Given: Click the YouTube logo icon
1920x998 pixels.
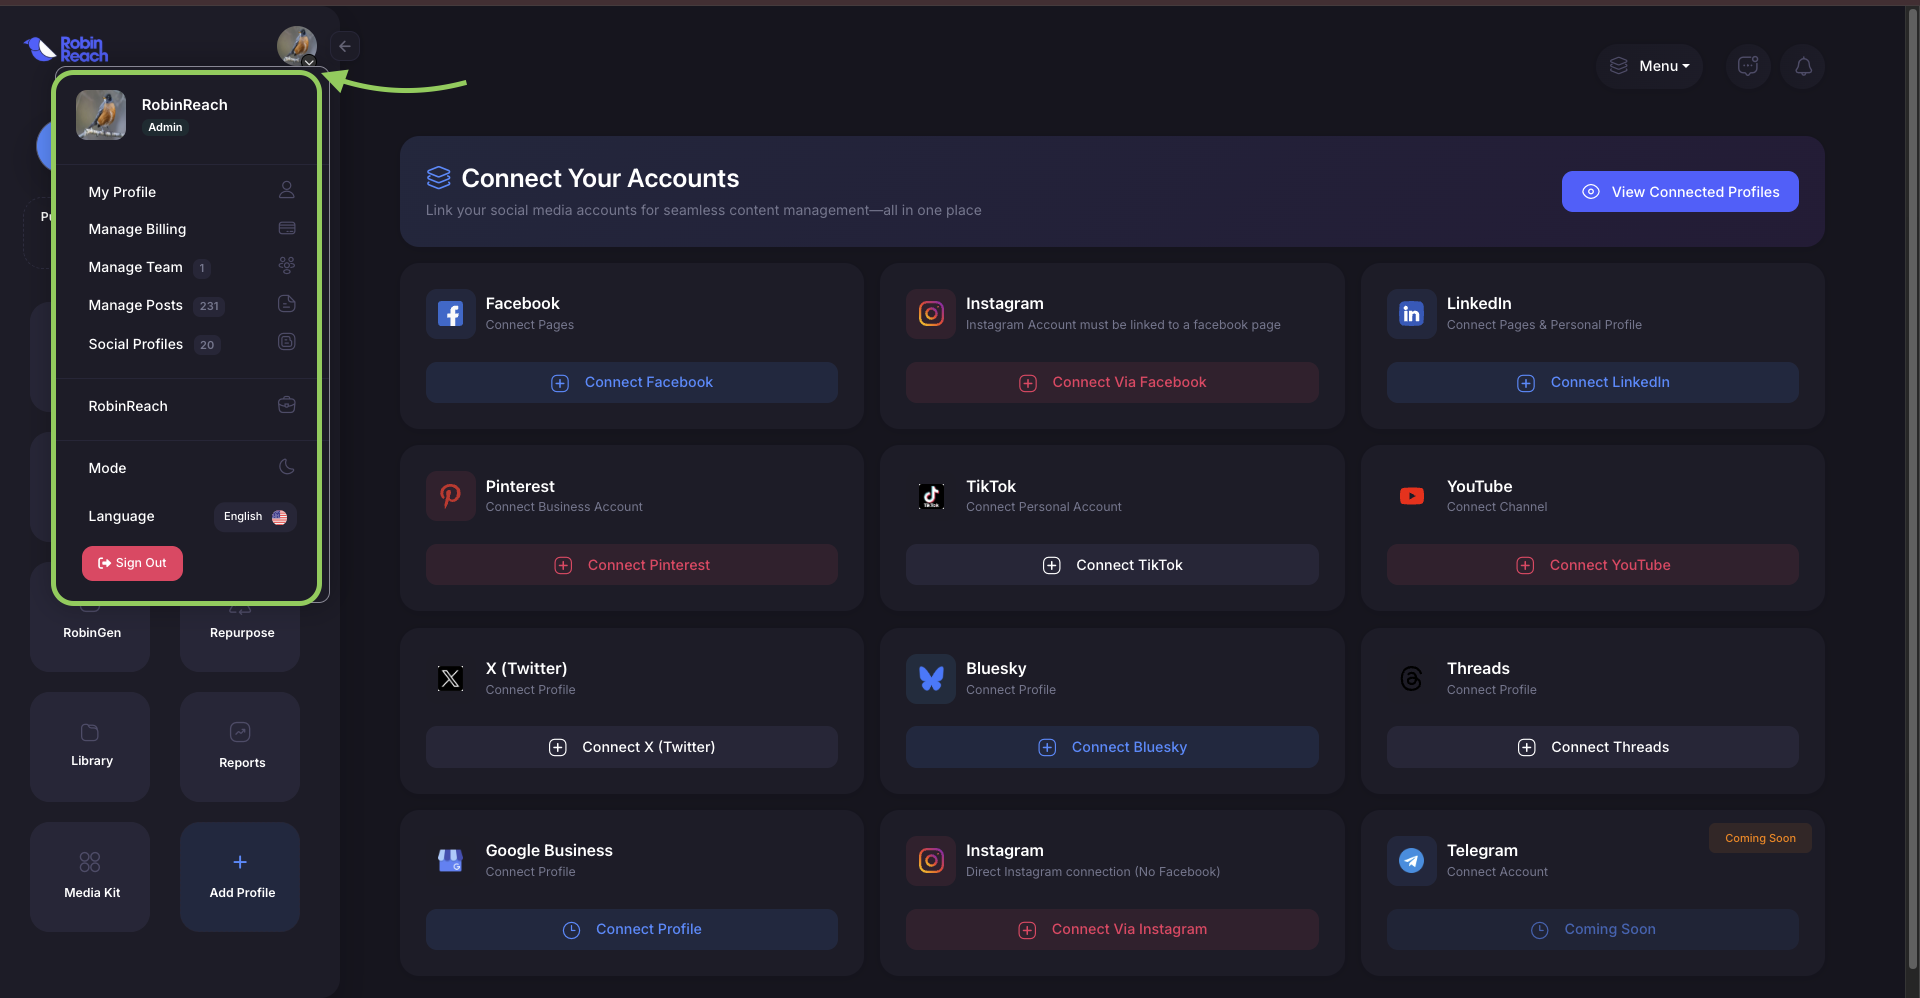Looking at the screenshot, I should coord(1412,496).
